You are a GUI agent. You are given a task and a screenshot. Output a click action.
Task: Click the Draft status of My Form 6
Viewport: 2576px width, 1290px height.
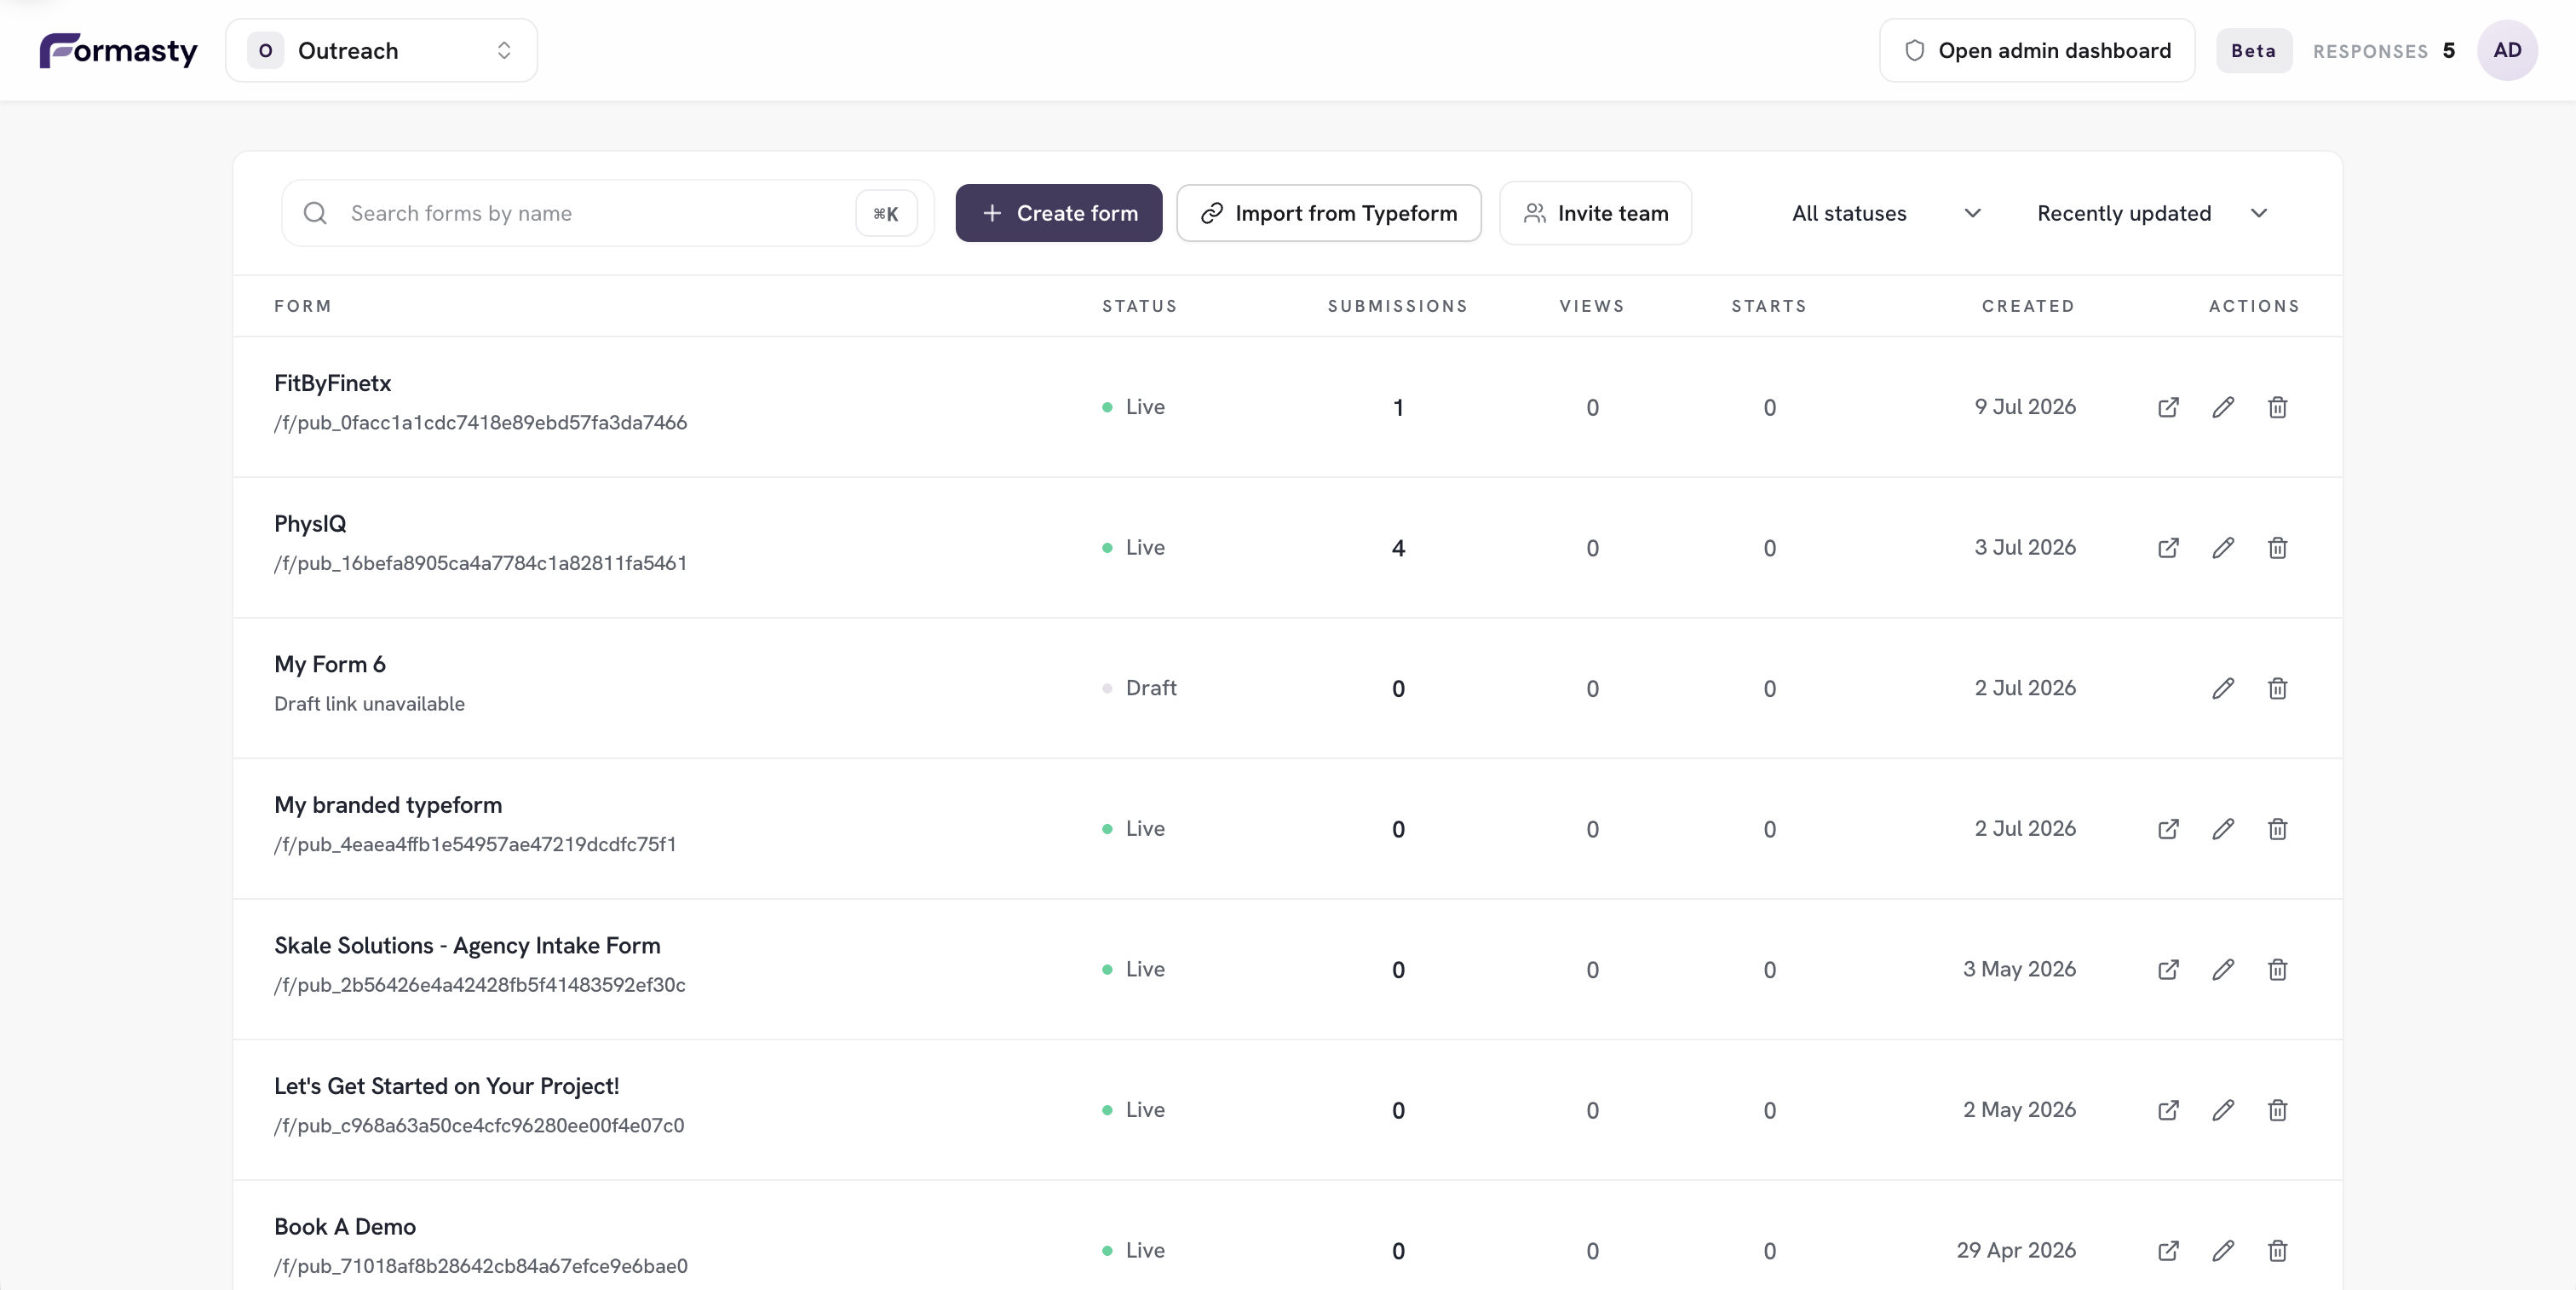pos(1140,688)
